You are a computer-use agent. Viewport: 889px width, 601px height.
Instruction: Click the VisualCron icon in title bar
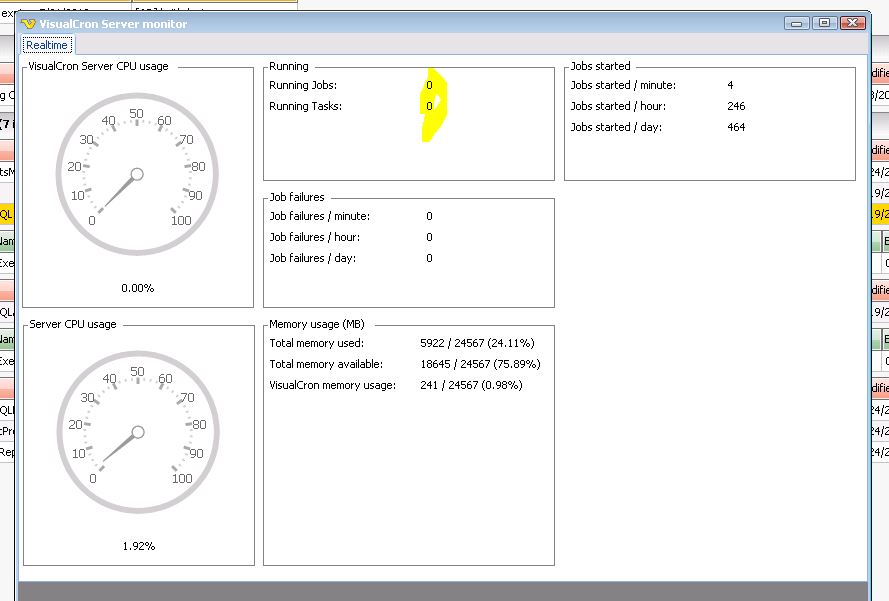[28, 24]
